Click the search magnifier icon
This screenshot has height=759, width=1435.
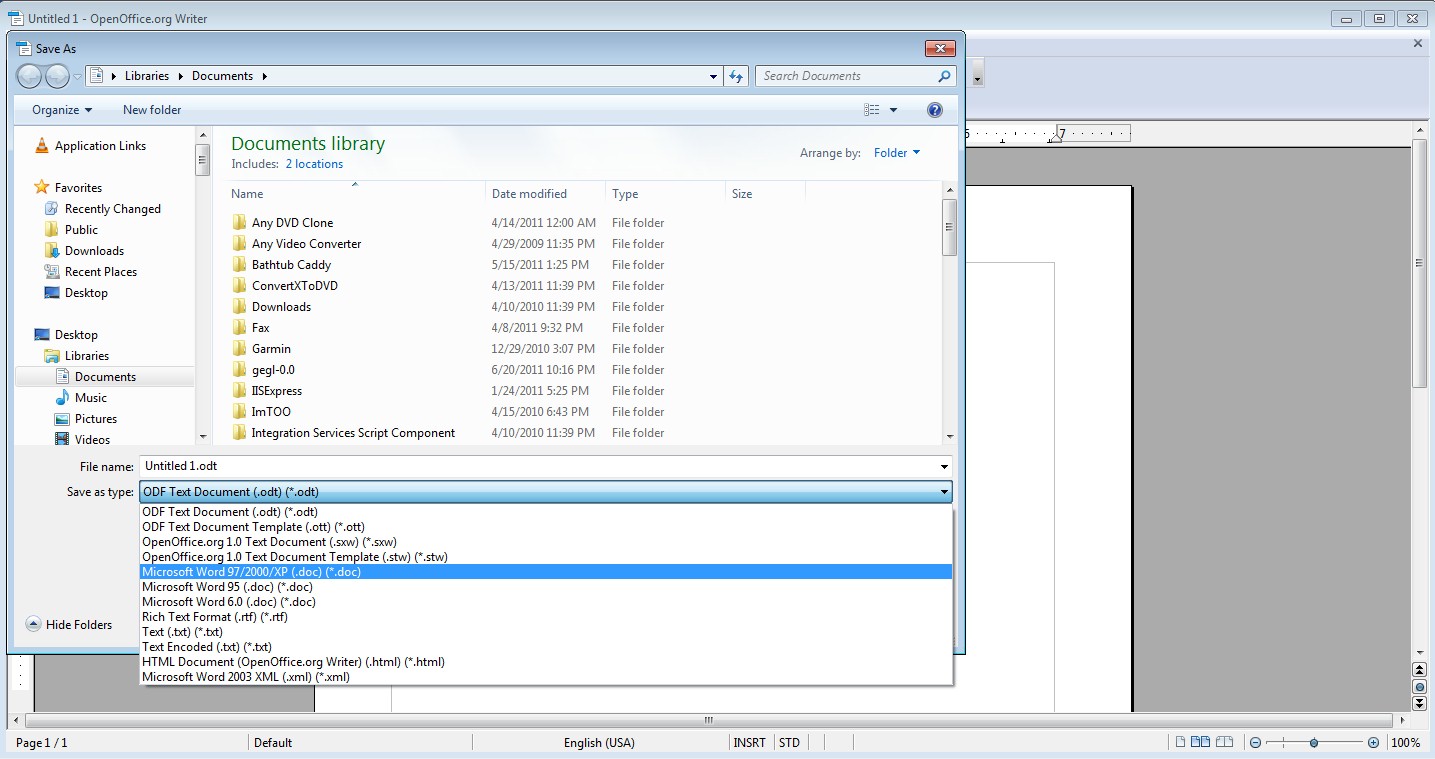(x=944, y=76)
